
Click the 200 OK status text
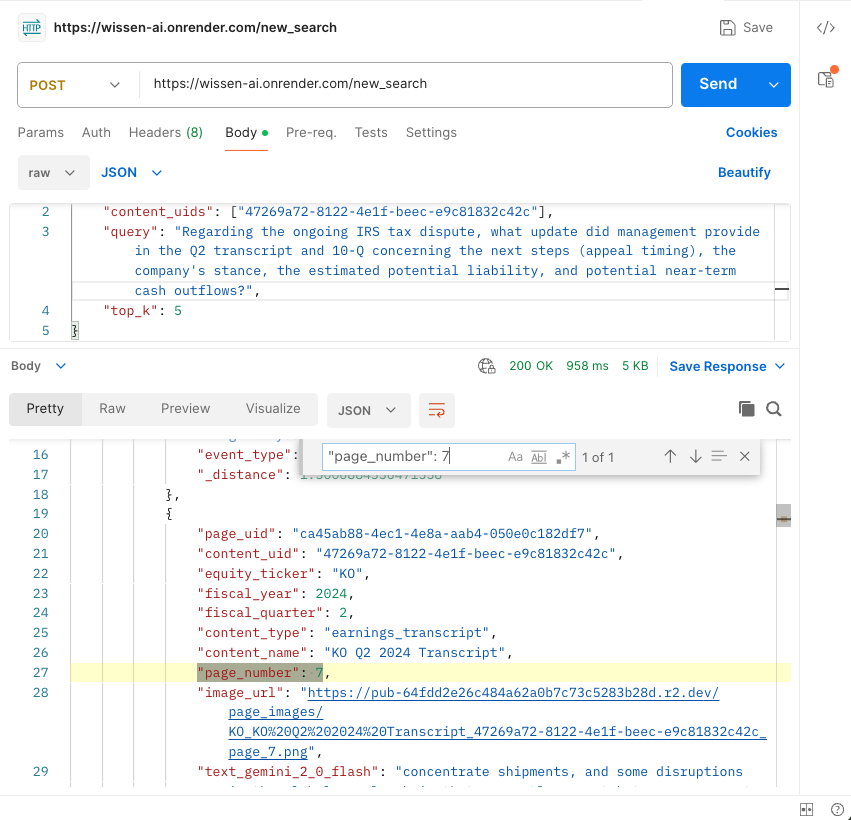point(531,366)
